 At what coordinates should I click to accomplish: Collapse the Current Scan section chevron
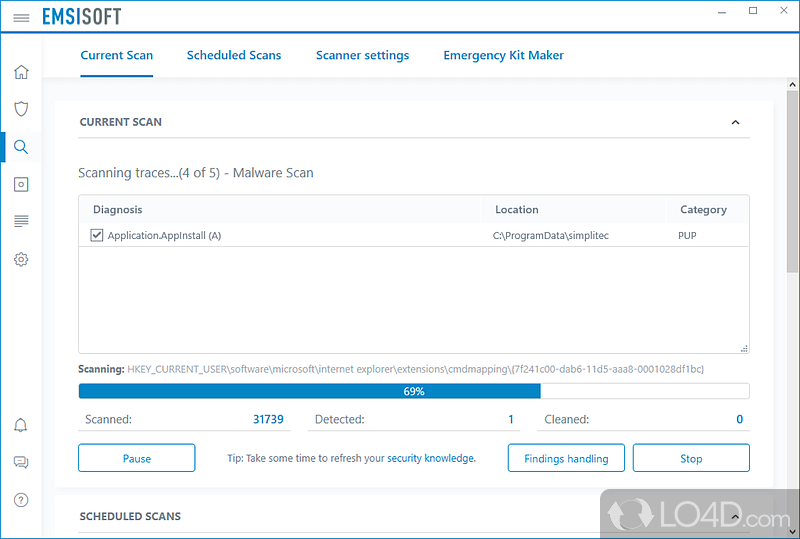pos(735,122)
